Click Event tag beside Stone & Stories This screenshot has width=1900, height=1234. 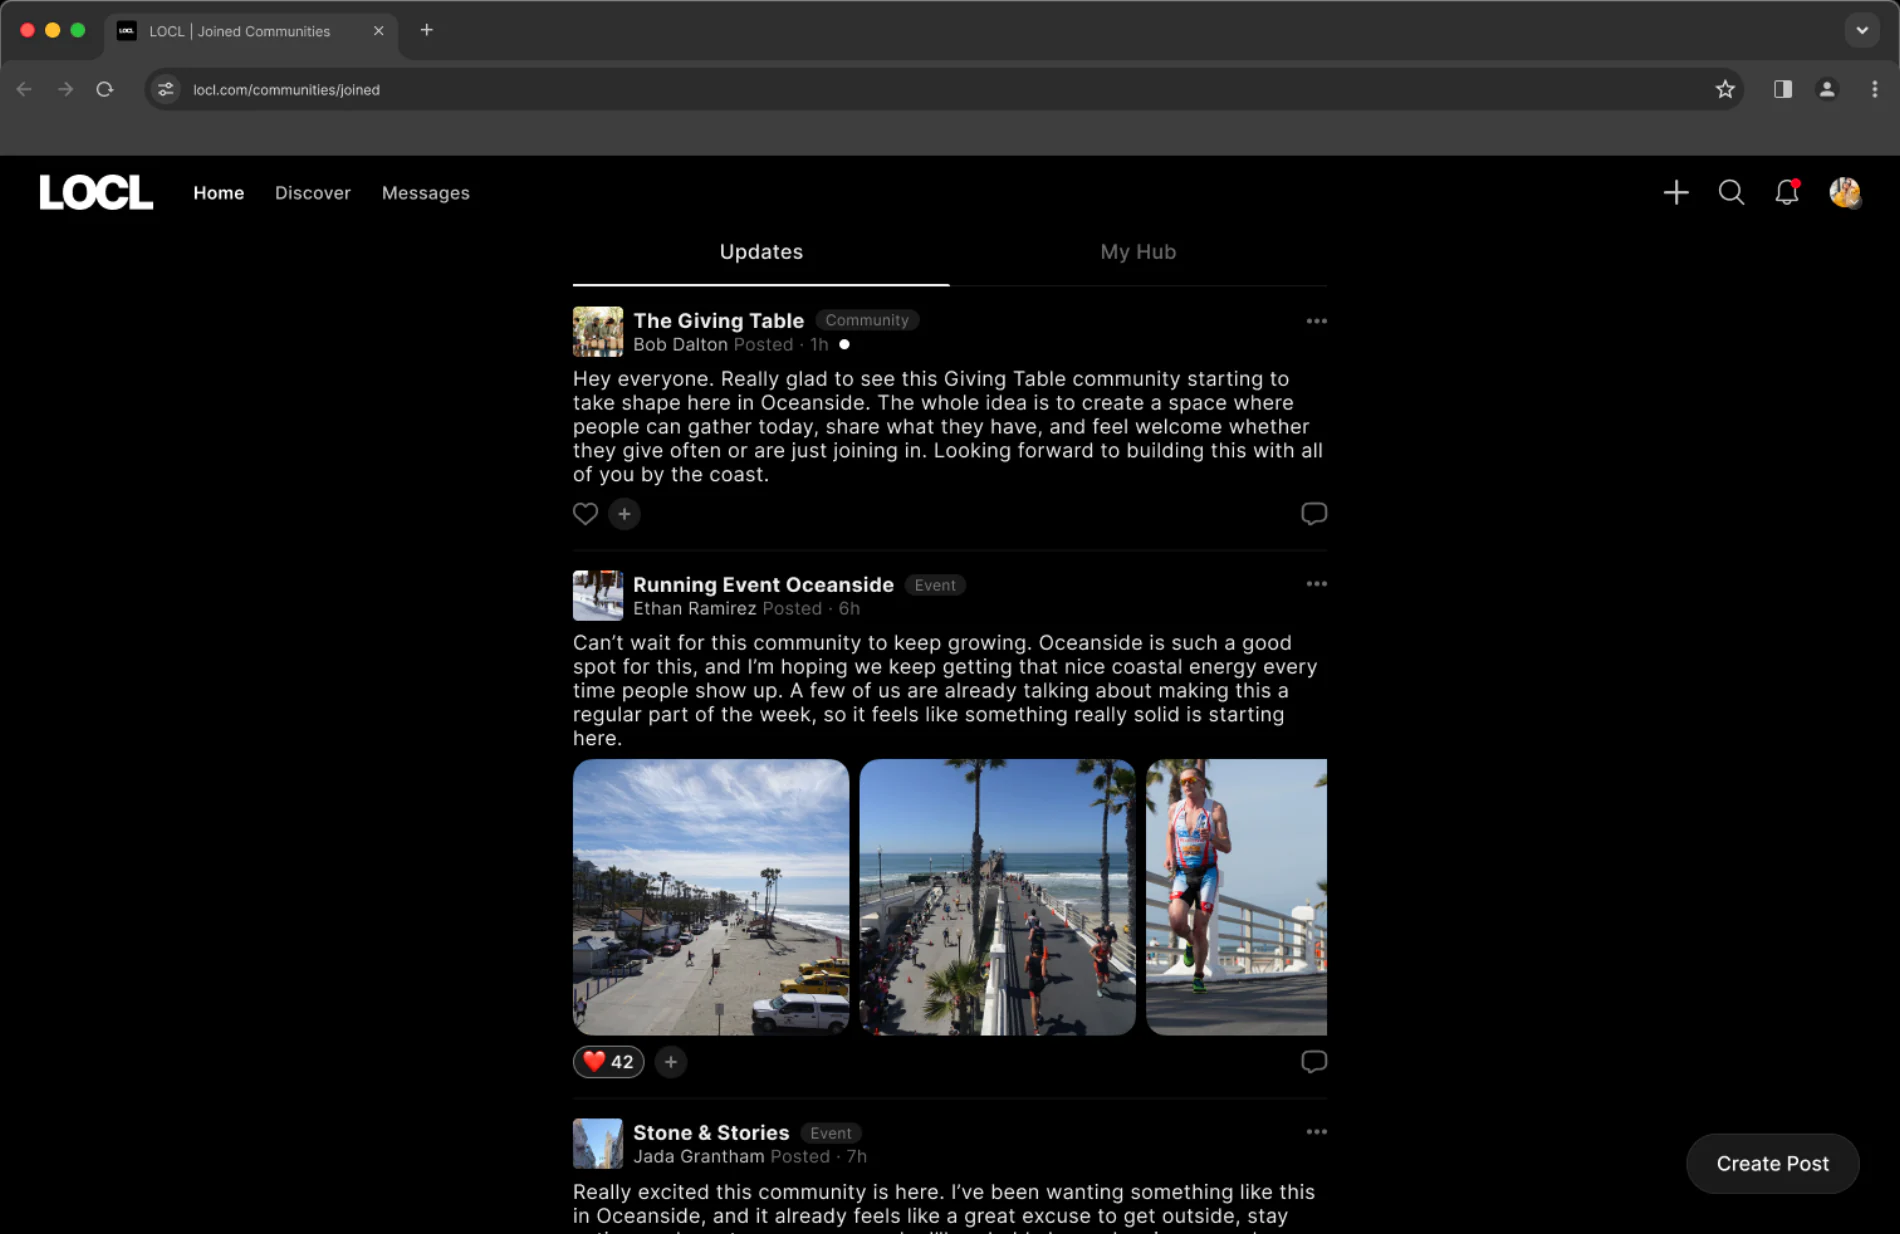(x=831, y=1133)
